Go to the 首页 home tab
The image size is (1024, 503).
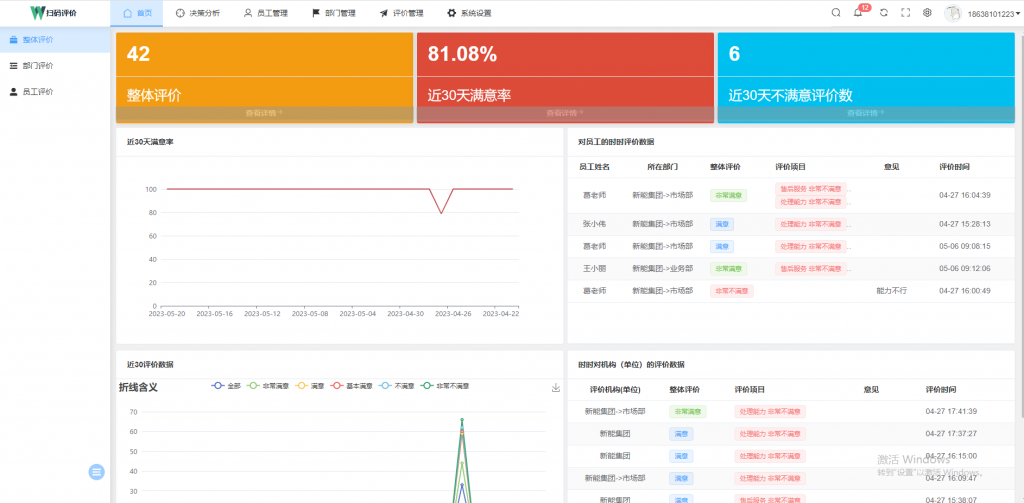tap(137, 13)
